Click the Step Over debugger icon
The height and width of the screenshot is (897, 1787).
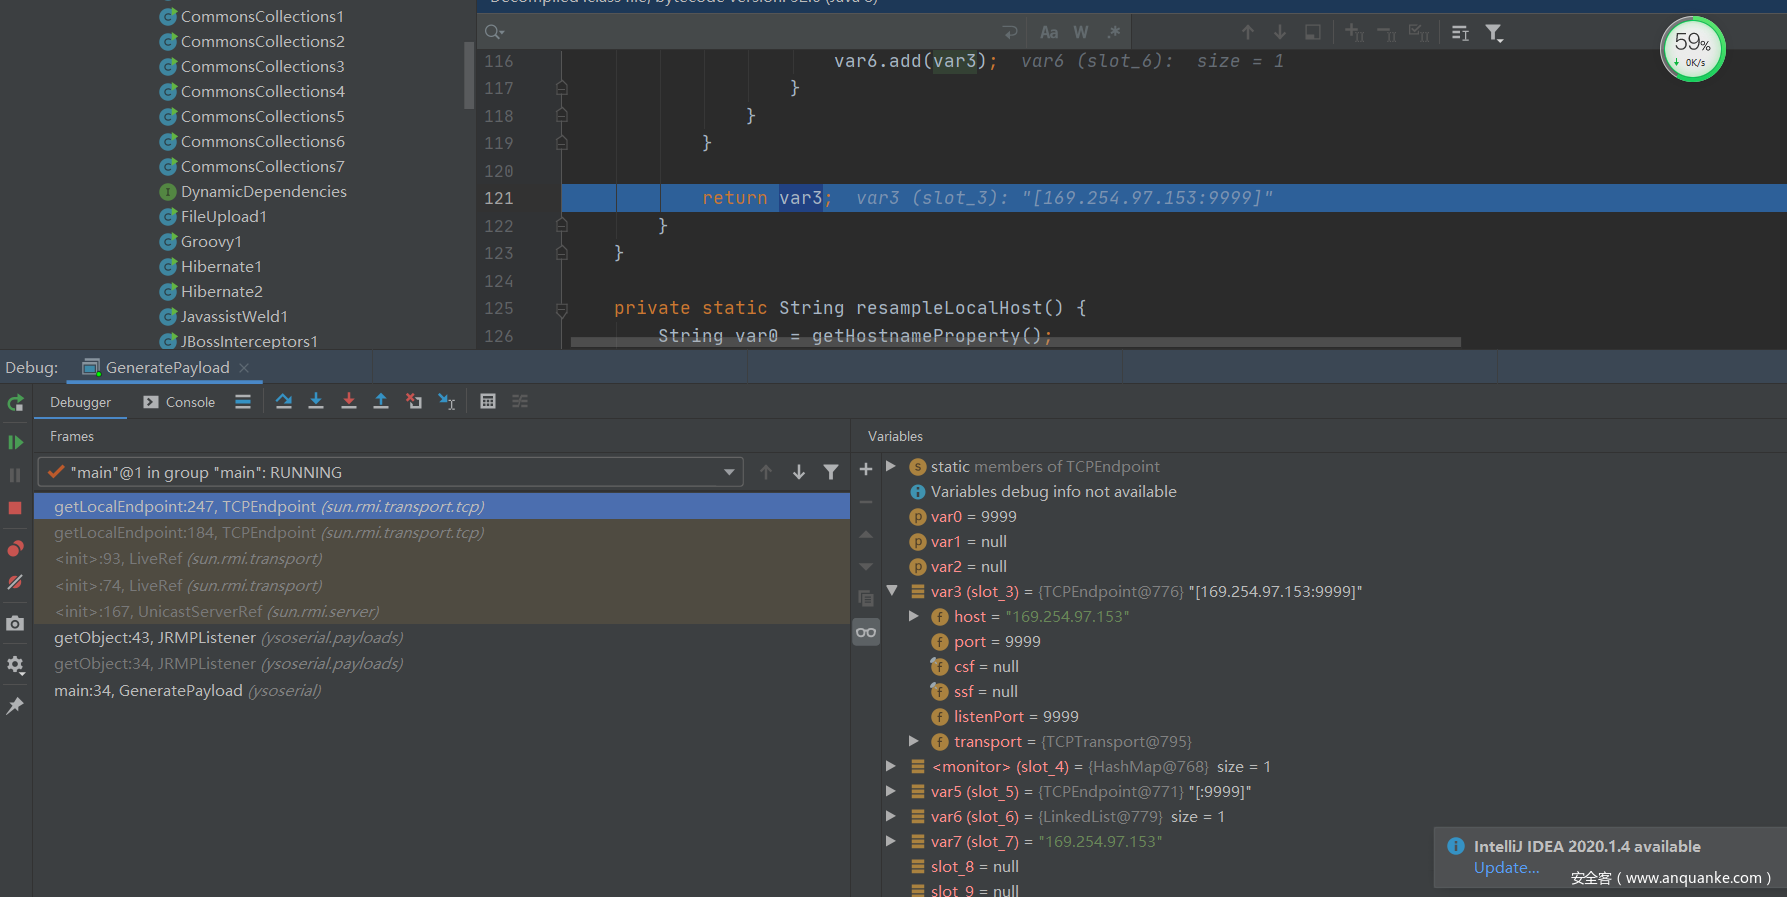pos(284,401)
